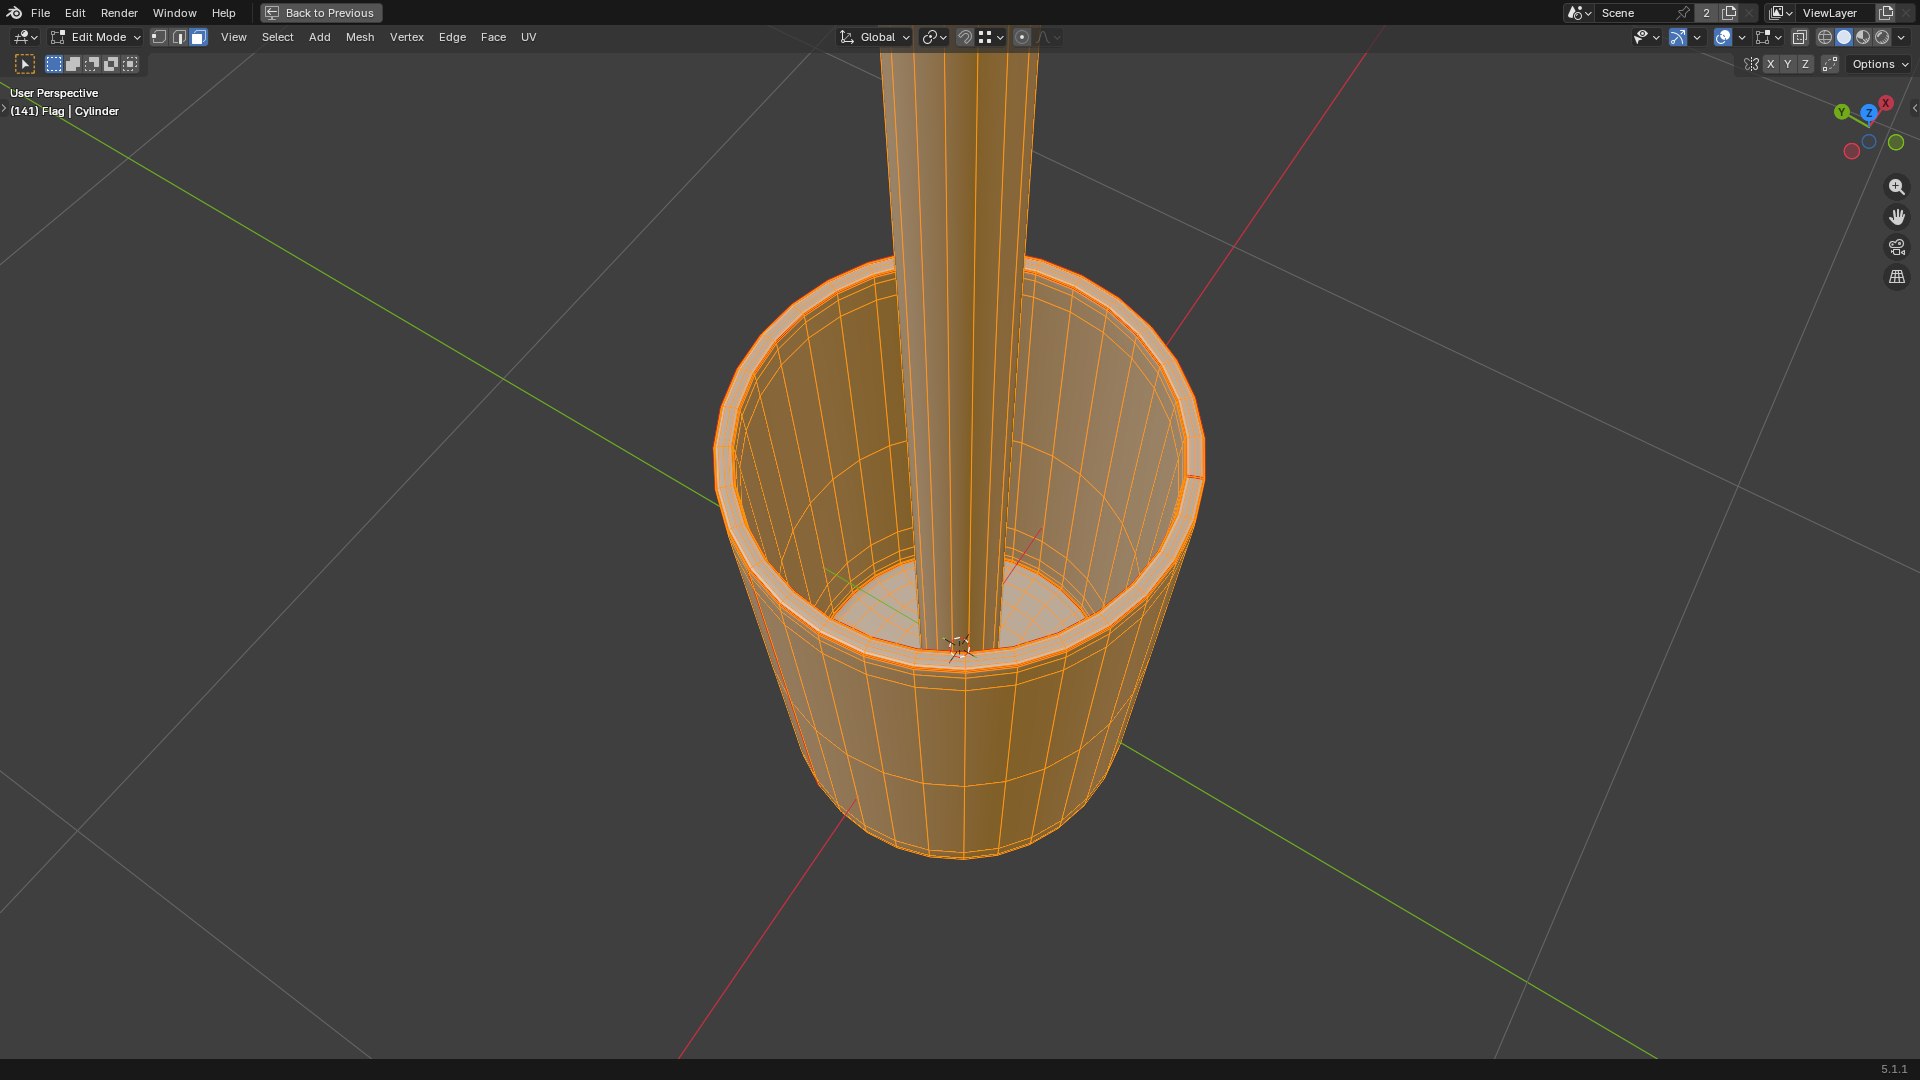Open the Edit Mode selector dropdown
This screenshot has width=1920, height=1080.
pyautogui.click(x=96, y=37)
